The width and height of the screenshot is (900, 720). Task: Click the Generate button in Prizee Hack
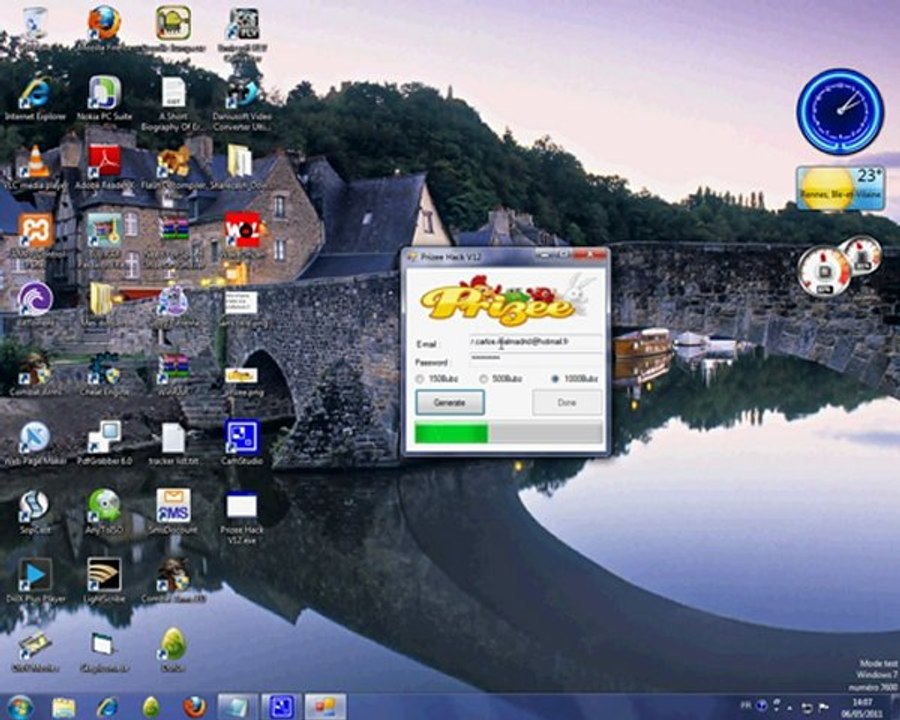449,402
